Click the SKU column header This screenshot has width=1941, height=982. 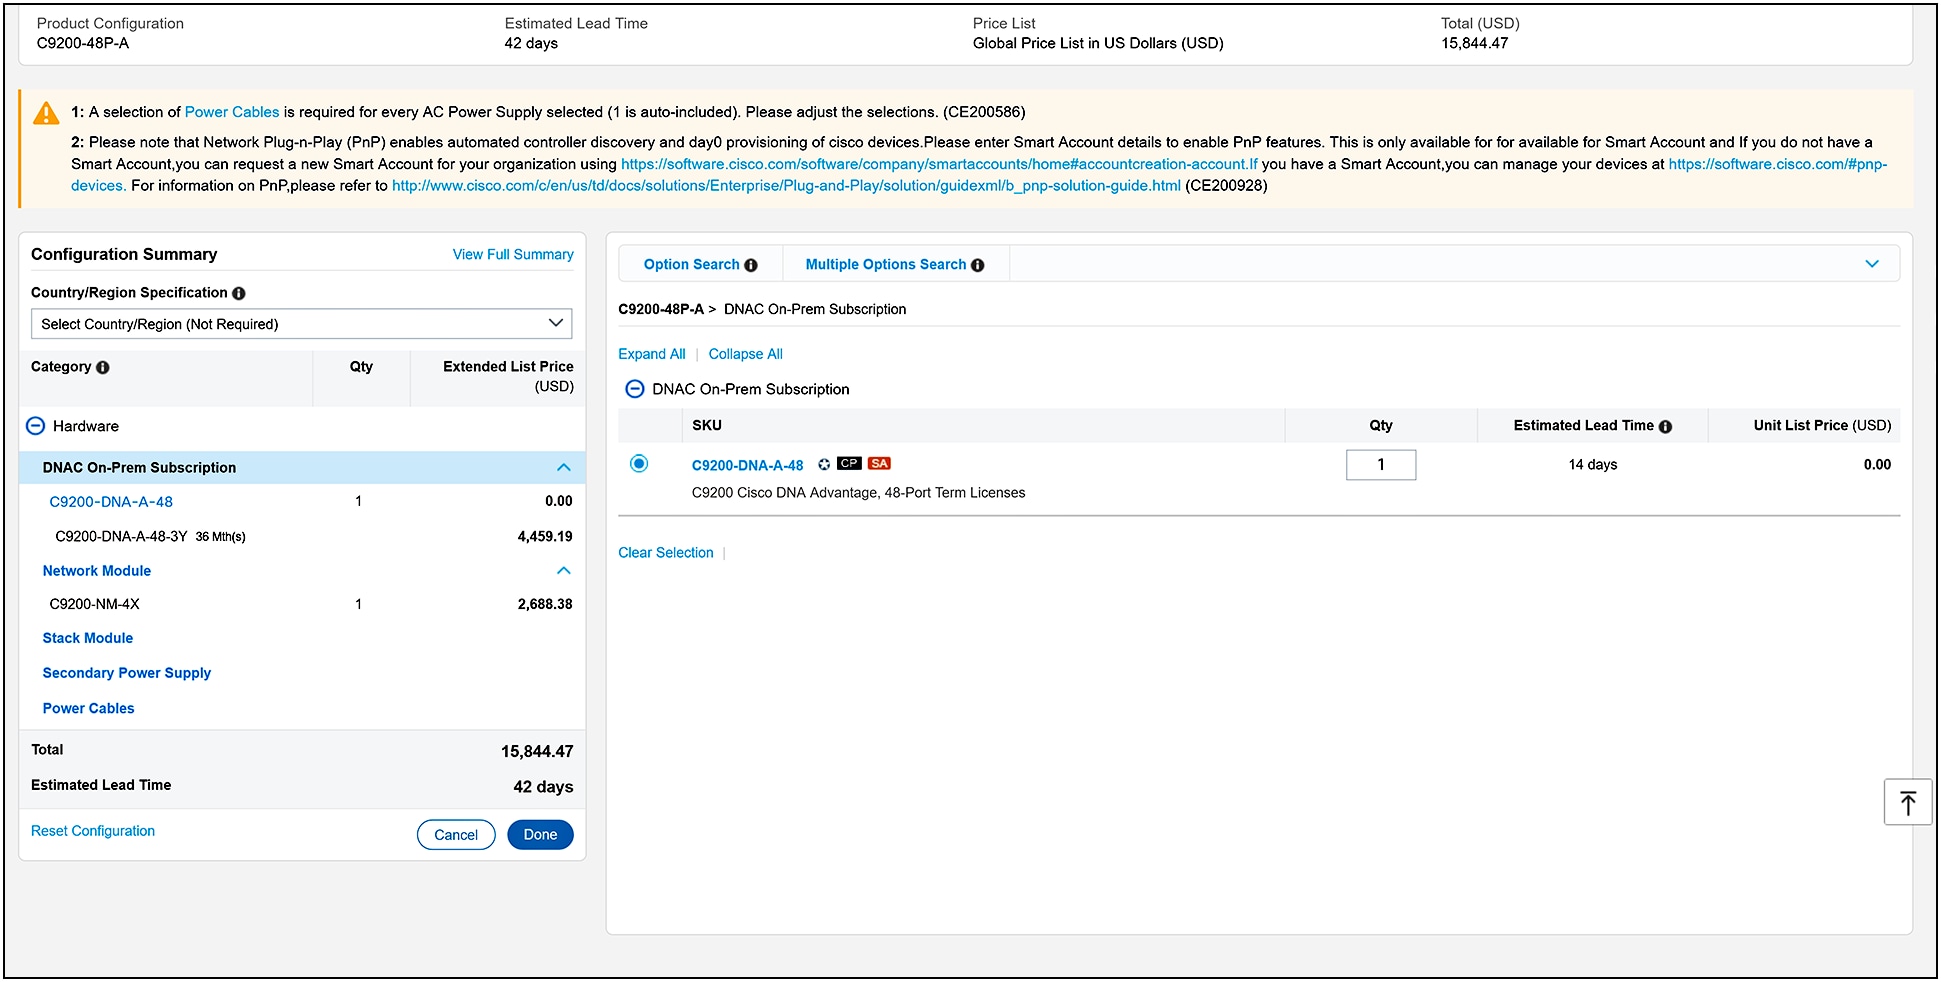[x=707, y=425]
